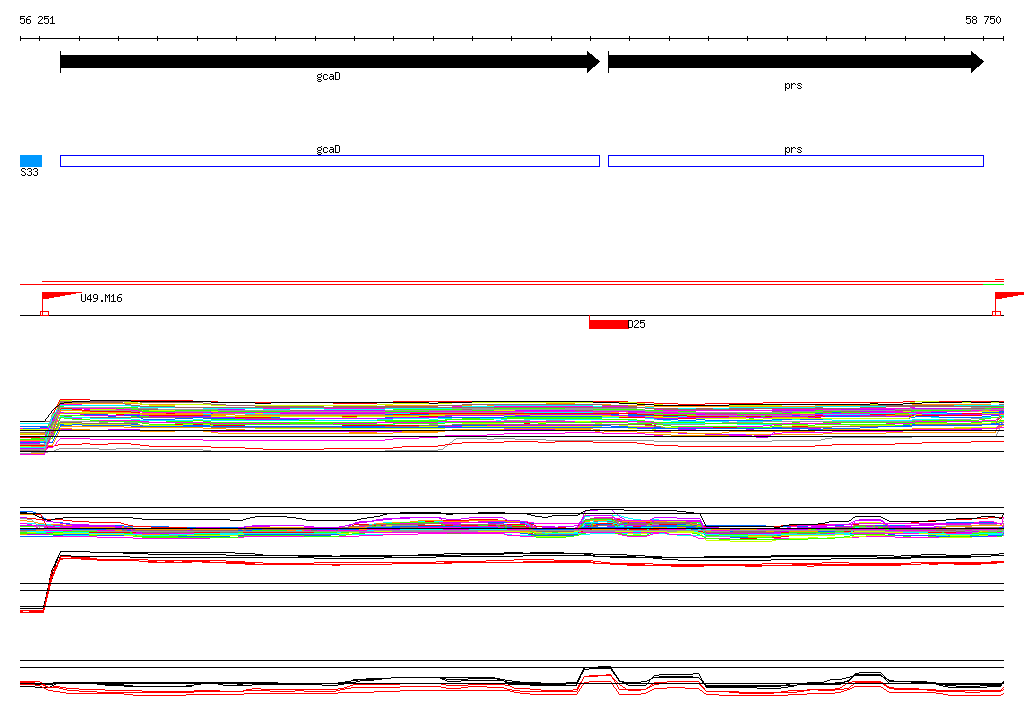Select the blue outlined gcaD box
1024x714 pixels.
[330, 161]
